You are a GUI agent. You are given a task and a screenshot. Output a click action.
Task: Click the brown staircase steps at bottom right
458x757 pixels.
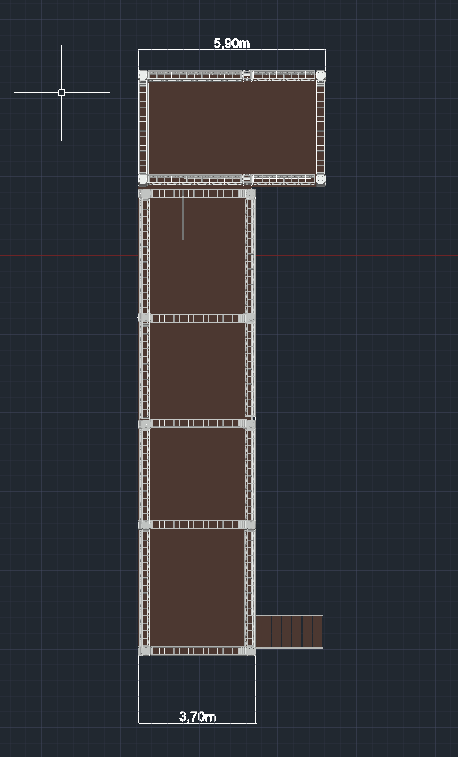289,631
